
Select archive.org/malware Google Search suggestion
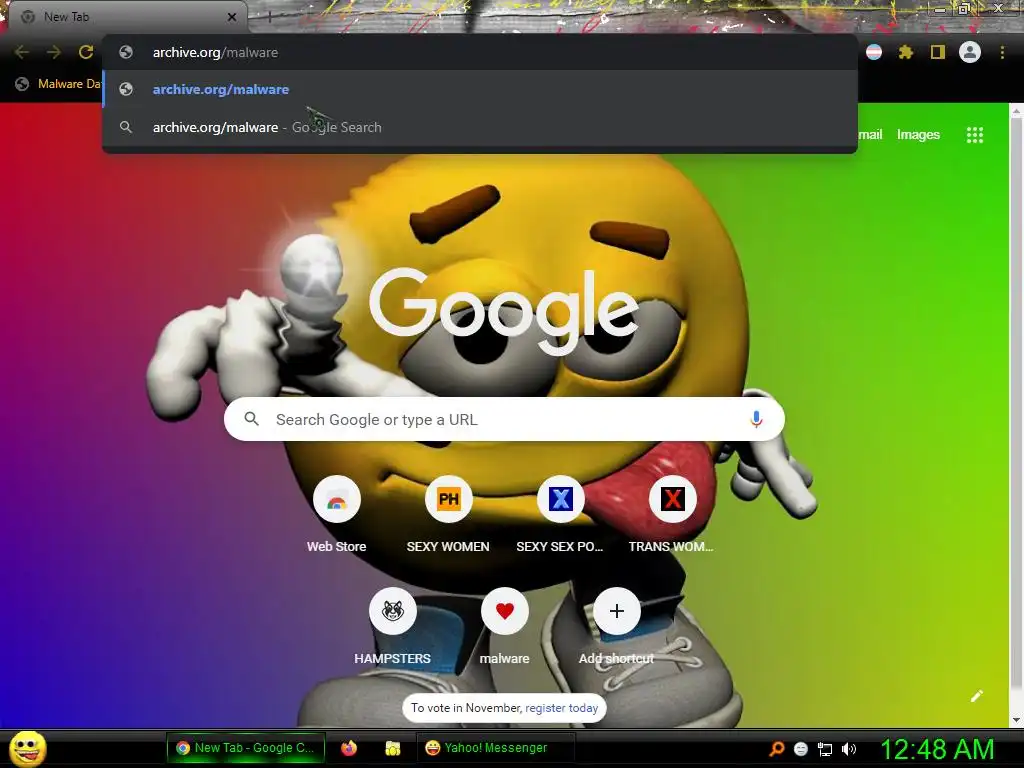pyautogui.click(x=480, y=127)
